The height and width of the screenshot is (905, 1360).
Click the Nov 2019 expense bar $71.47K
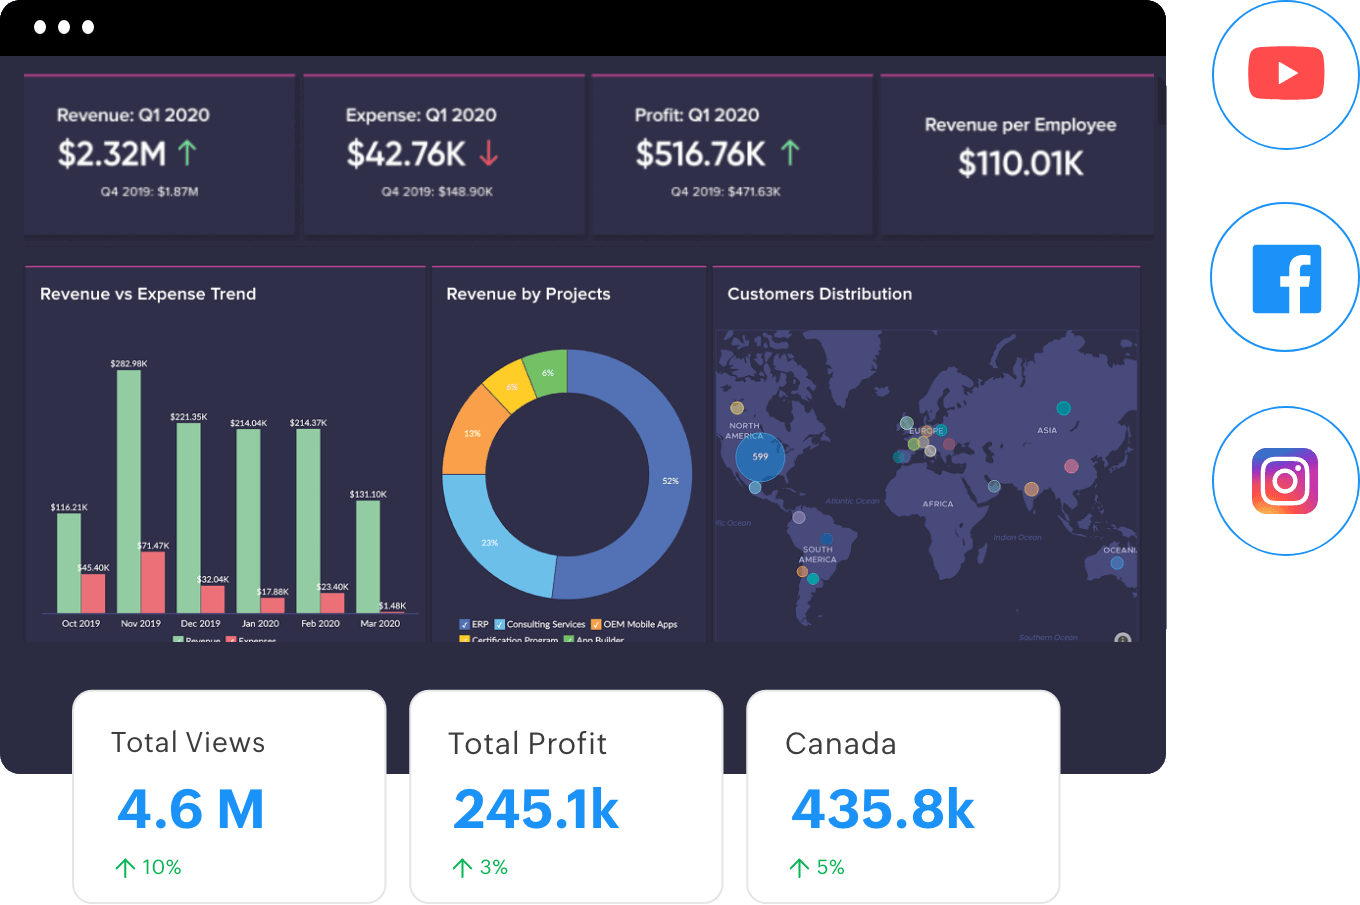pos(153,582)
